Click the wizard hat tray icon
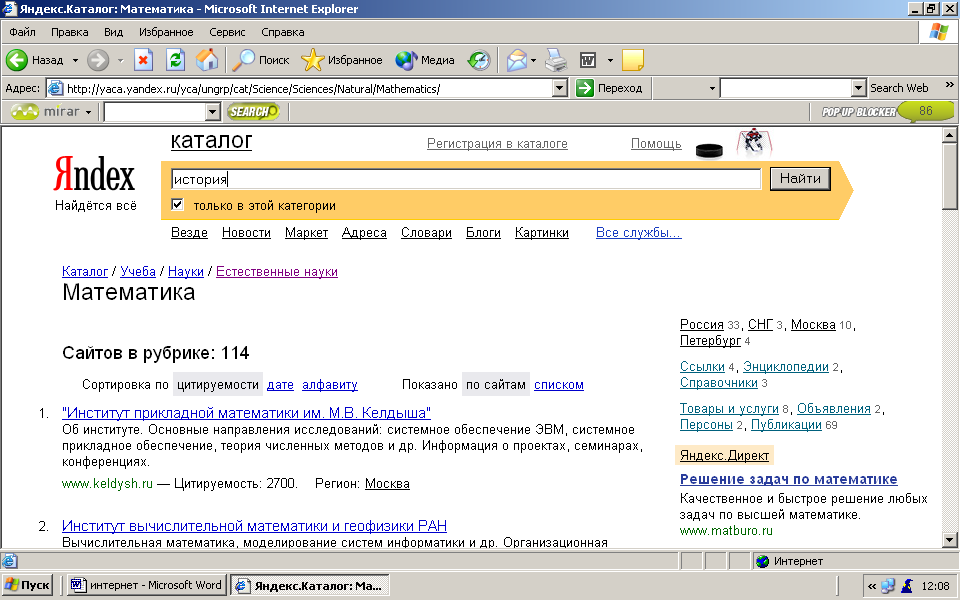The width and height of the screenshot is (960, 600). (x=907, y=586)
